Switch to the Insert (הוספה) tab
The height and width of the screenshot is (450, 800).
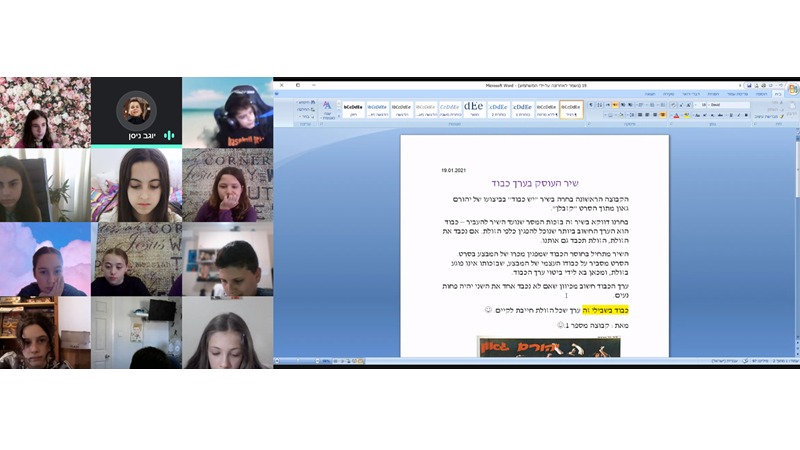pos(762,94)
